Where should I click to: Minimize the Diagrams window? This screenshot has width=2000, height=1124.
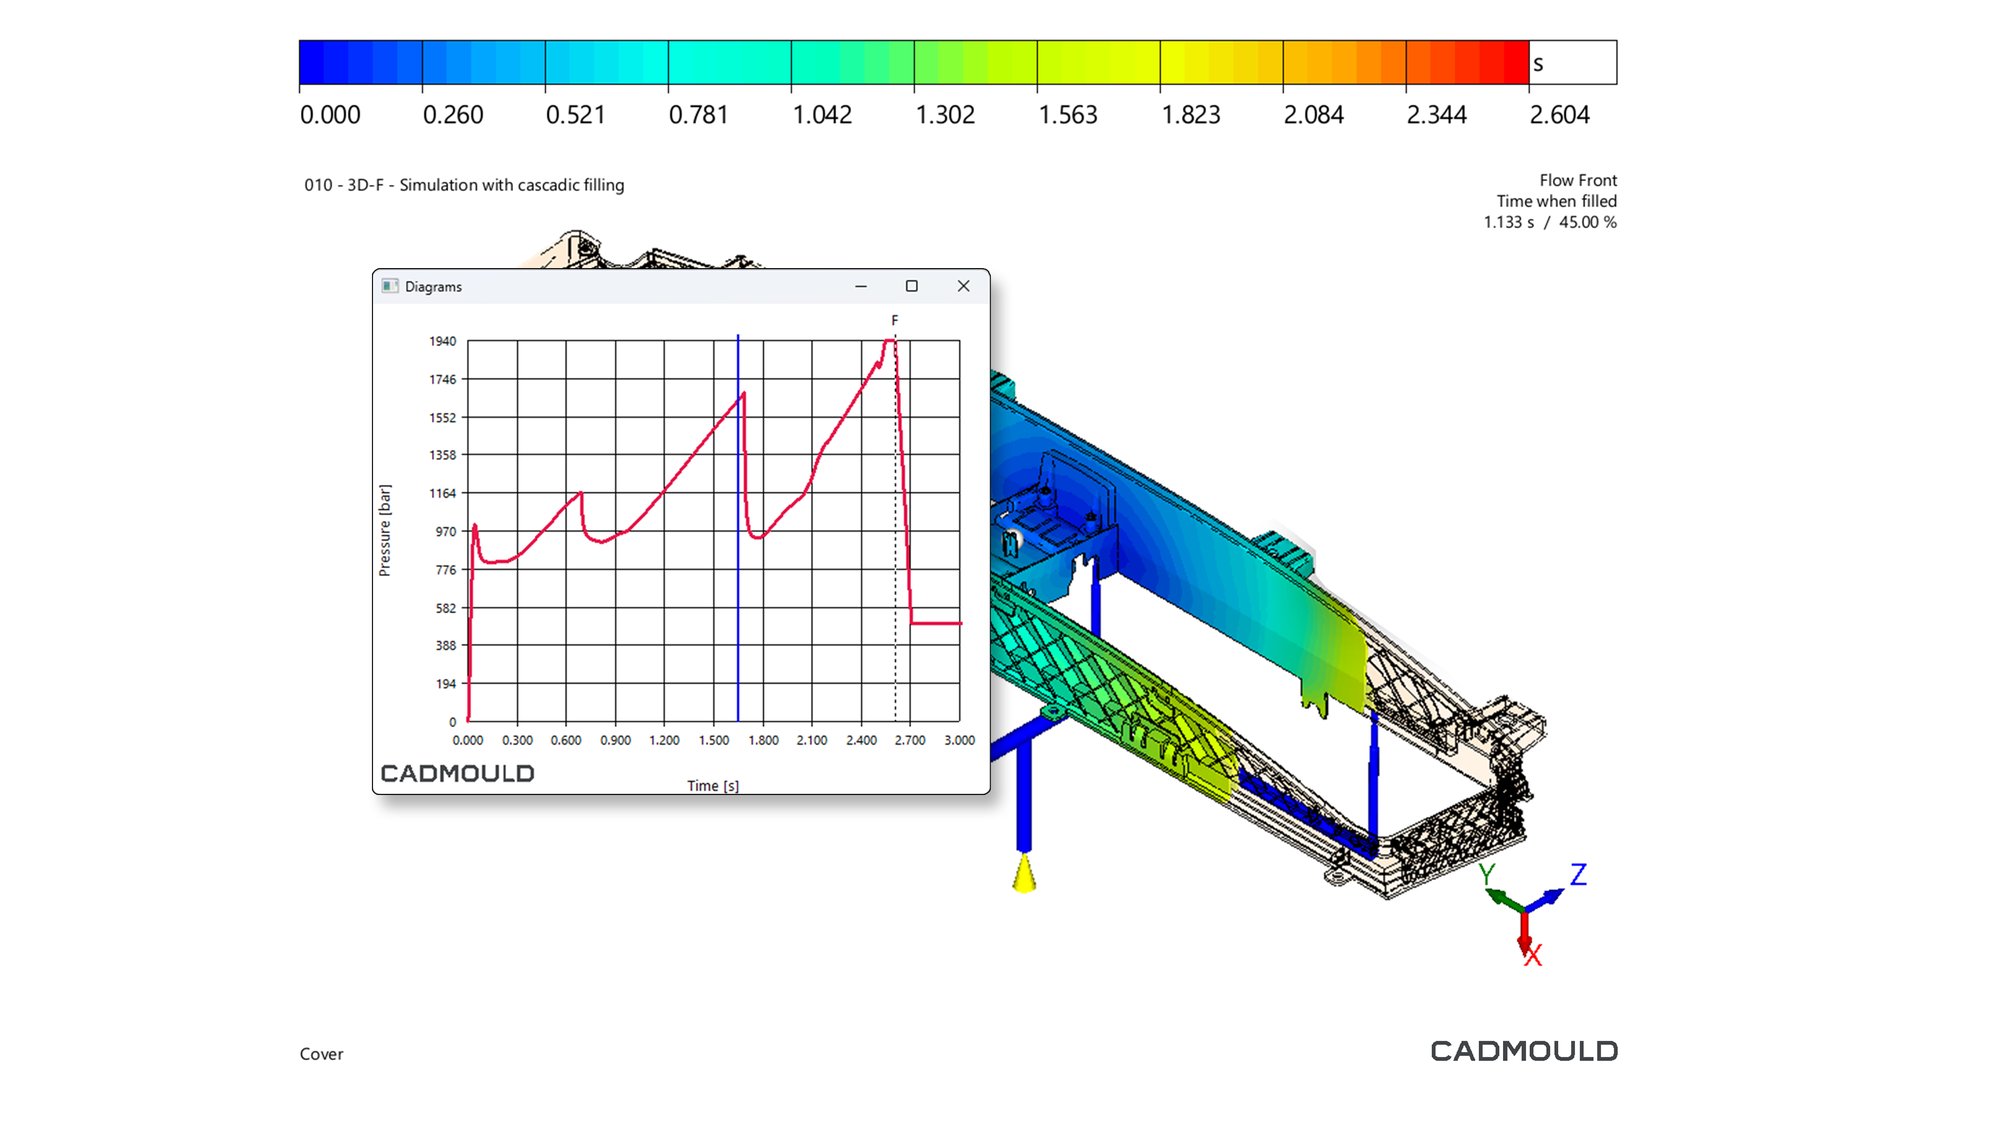click(x=860, y=286)
